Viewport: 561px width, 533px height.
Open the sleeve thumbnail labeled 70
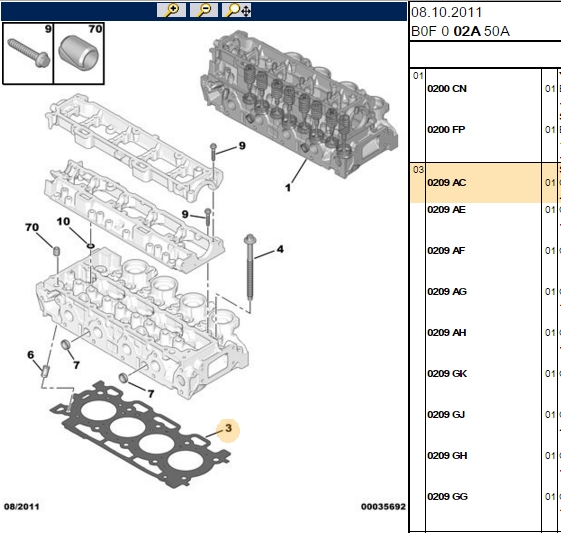(79, 54)
